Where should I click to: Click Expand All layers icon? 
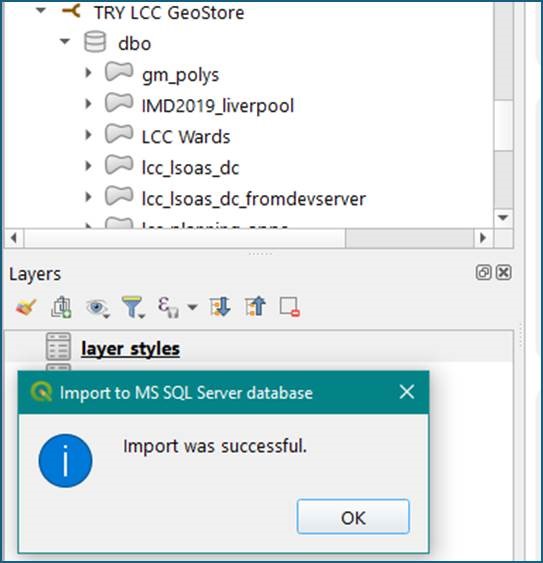(220, 307)
